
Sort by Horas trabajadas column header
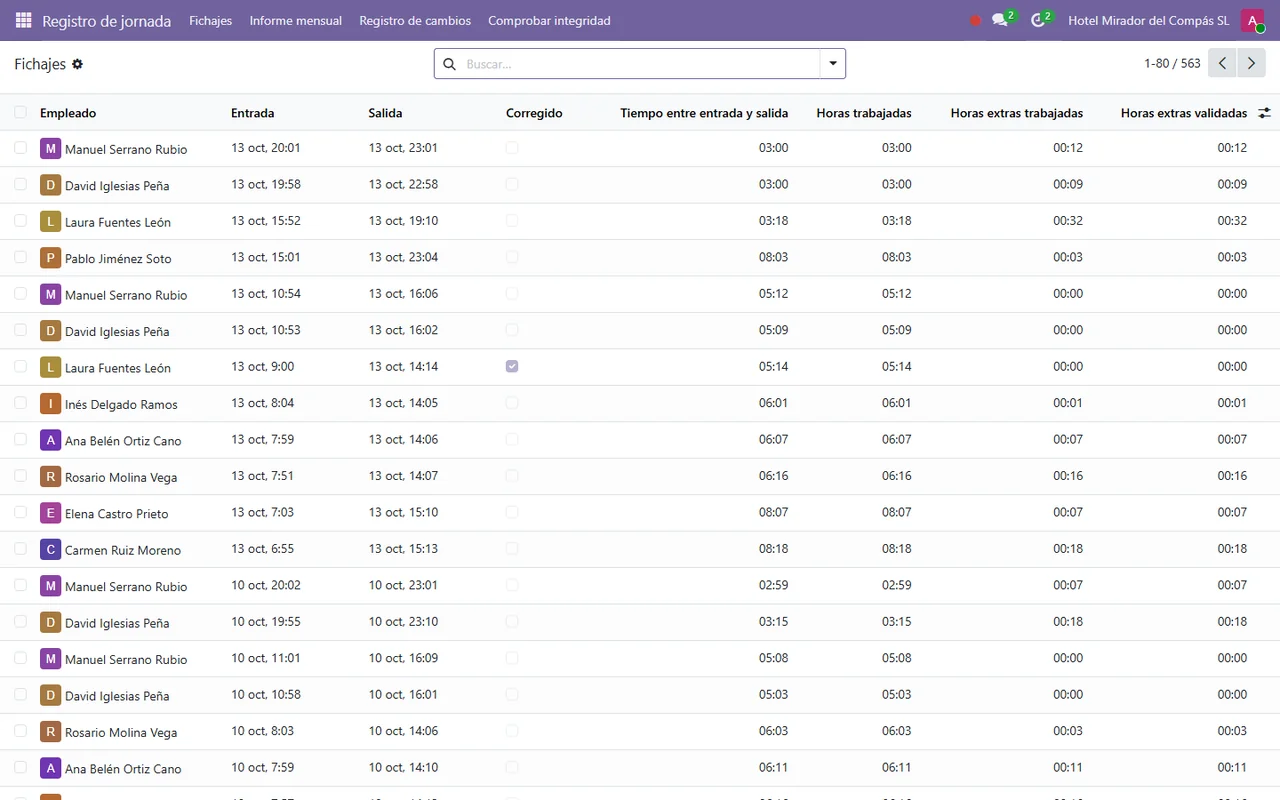[x=864, y=113]
